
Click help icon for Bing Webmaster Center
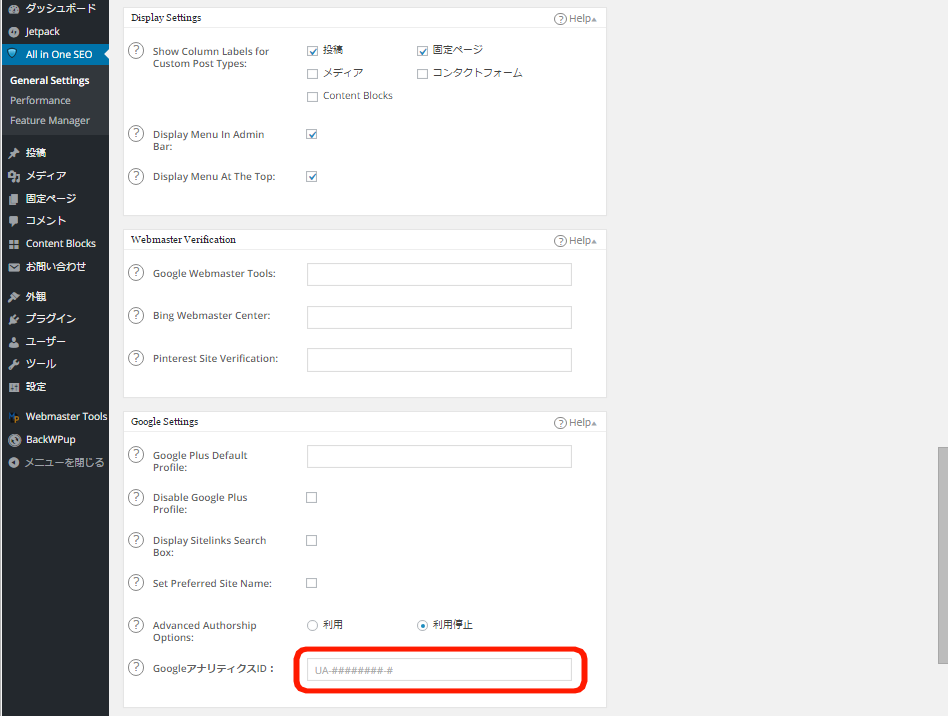[136, 315]
